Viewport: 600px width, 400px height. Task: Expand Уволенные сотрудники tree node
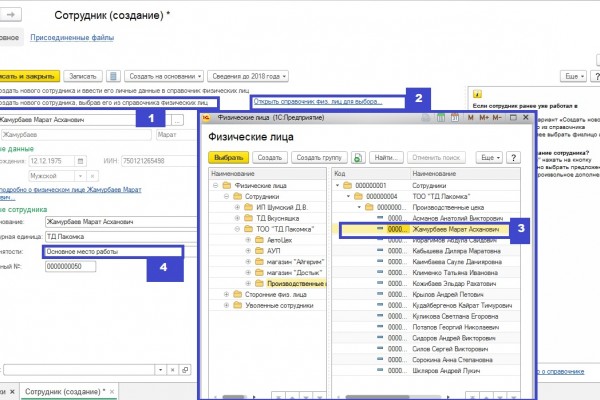(226, 305)
